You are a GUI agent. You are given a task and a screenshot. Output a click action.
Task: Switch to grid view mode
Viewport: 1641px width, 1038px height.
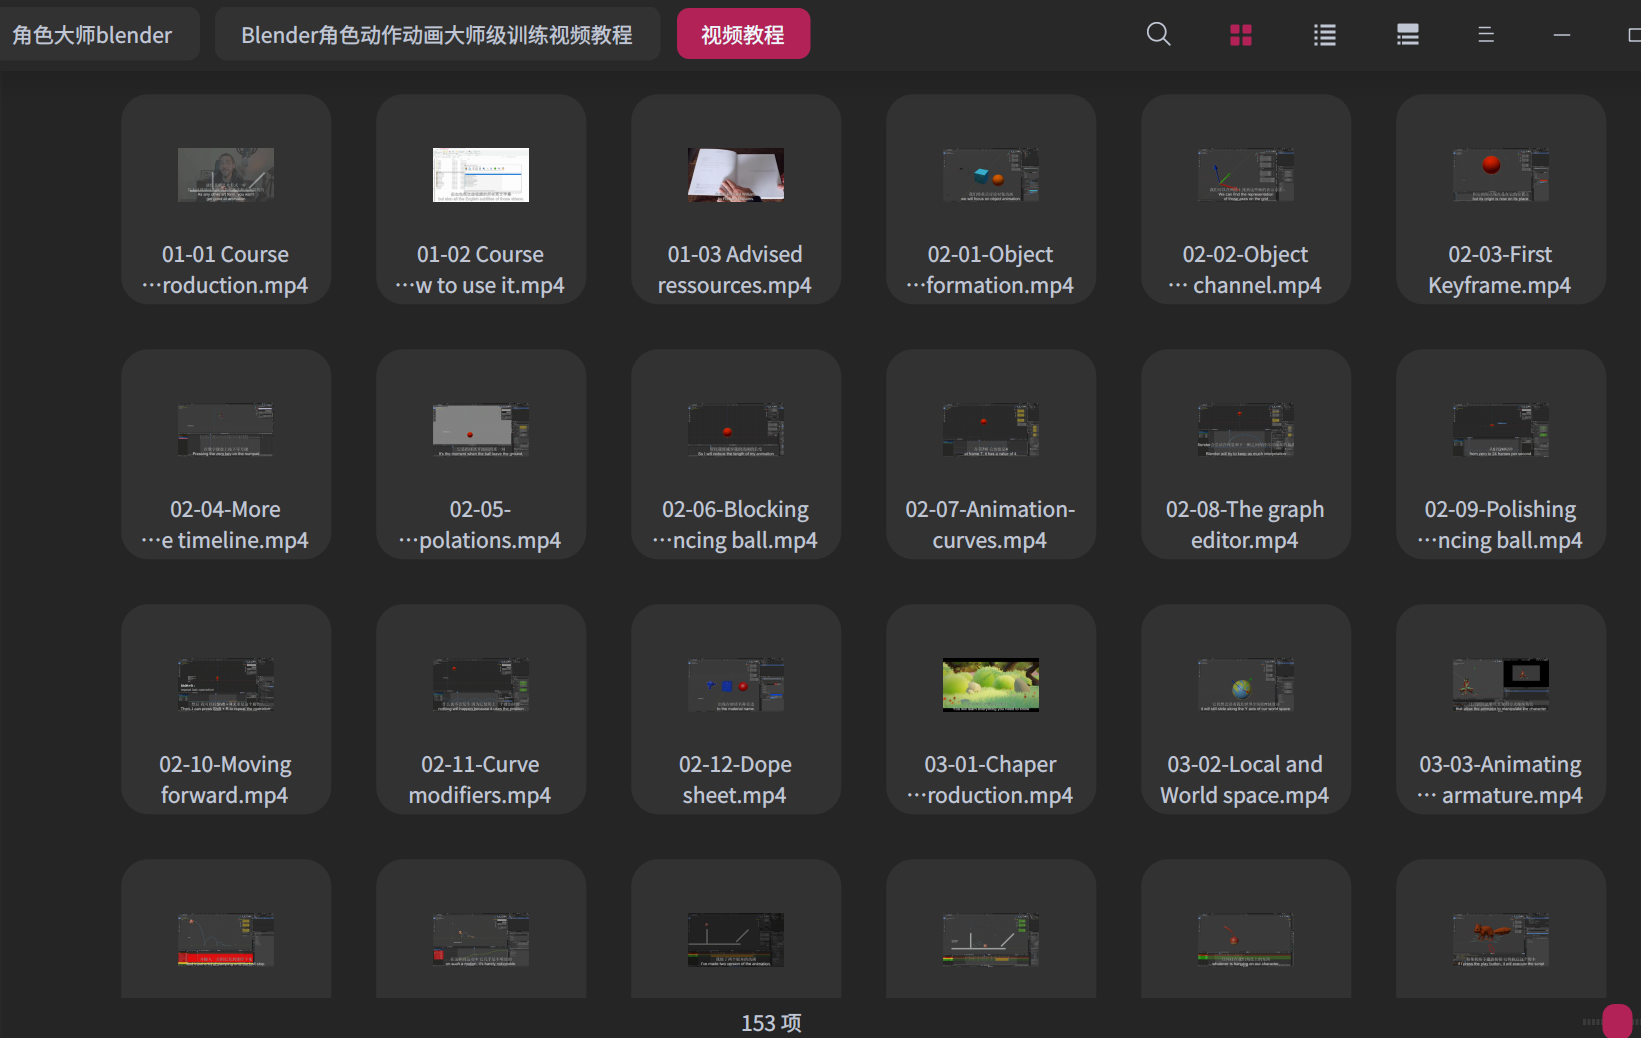(x=1241, y=33)
